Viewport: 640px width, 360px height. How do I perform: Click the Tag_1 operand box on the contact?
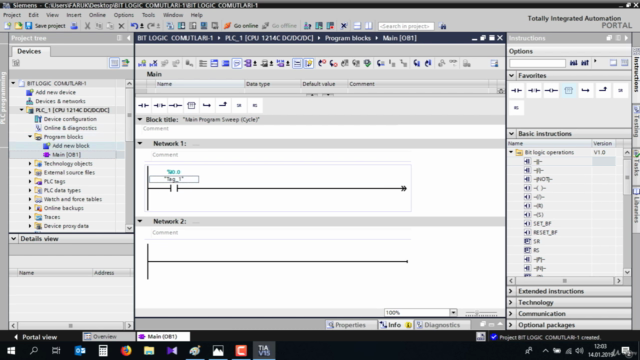[x=174, y=179]
